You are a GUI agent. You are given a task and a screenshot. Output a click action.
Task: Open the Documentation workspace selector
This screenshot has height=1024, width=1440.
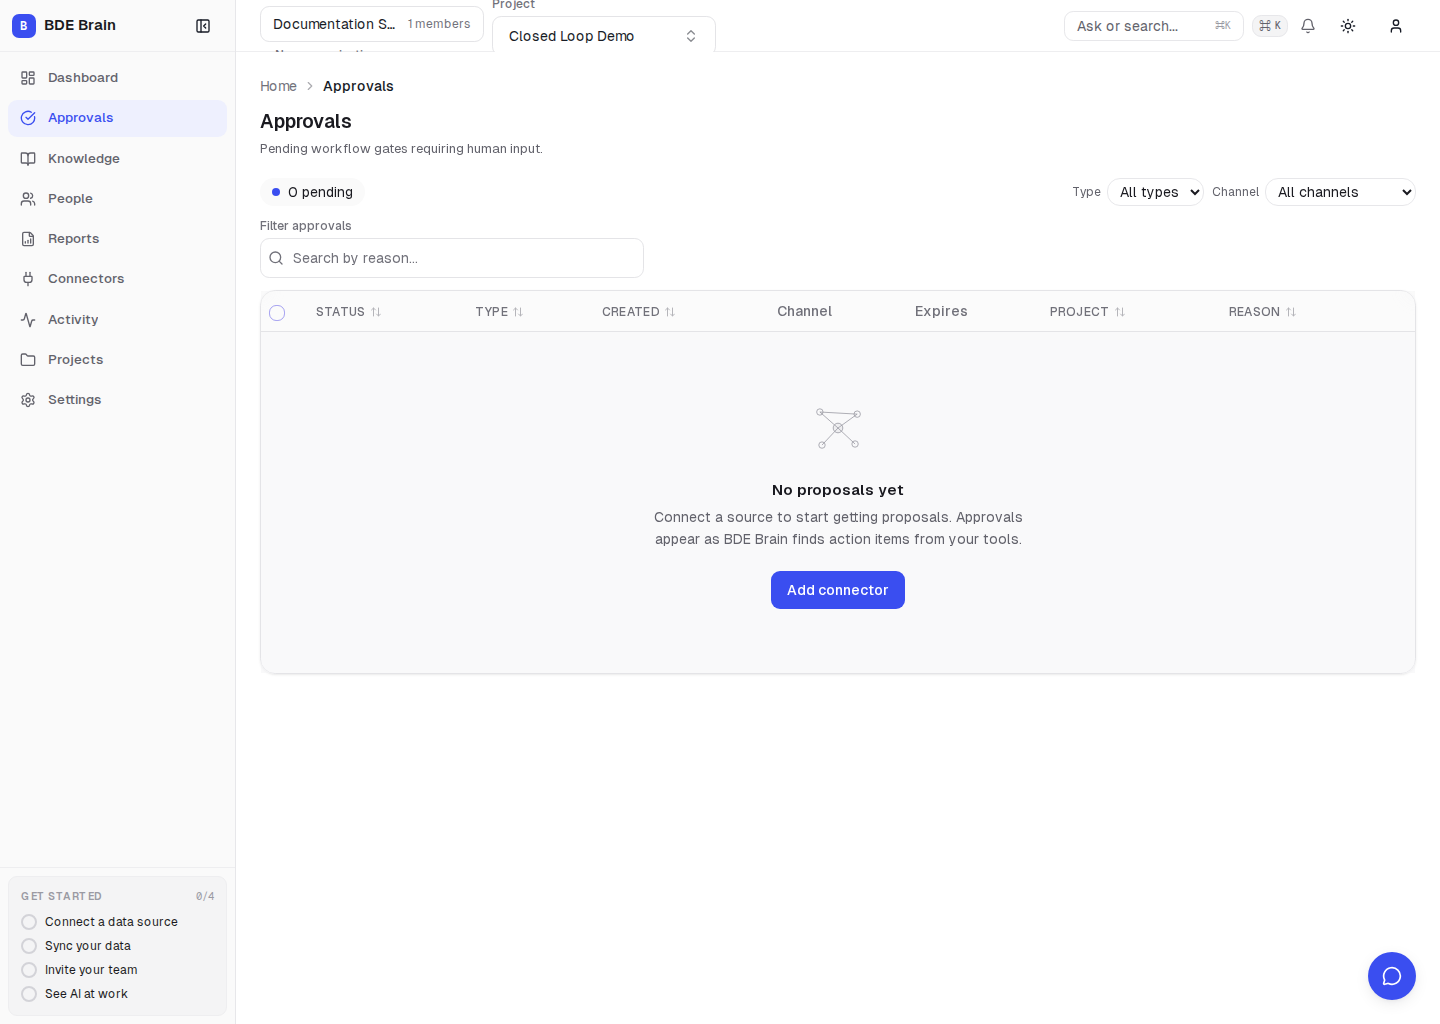click(x=372, y=24)
